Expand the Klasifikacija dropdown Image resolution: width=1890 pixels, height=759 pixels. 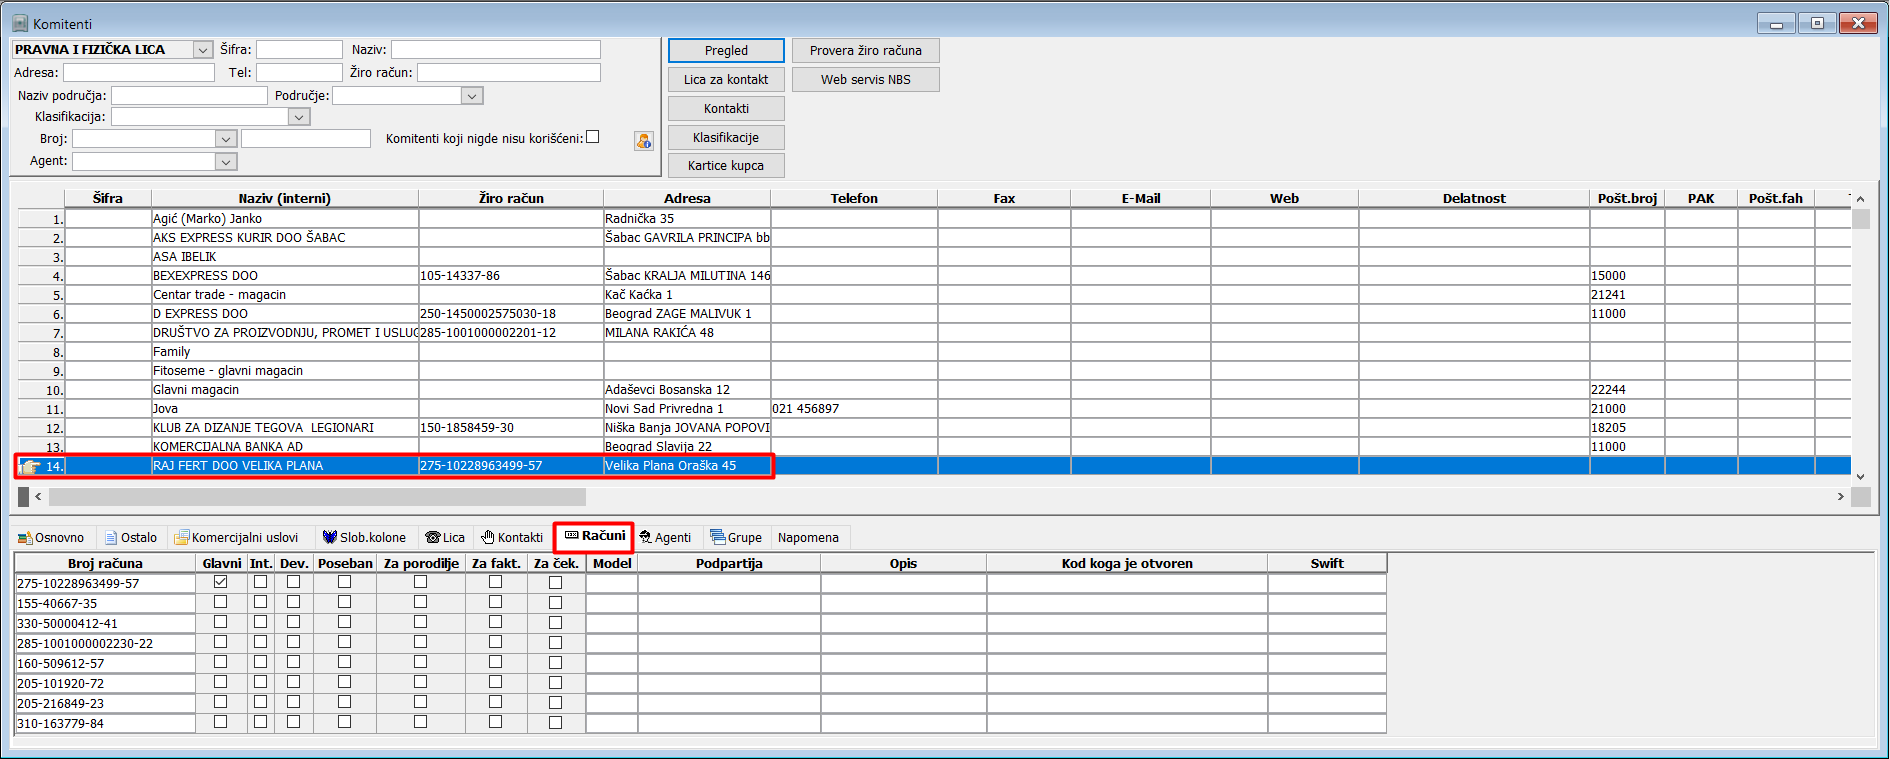(298, 117)
